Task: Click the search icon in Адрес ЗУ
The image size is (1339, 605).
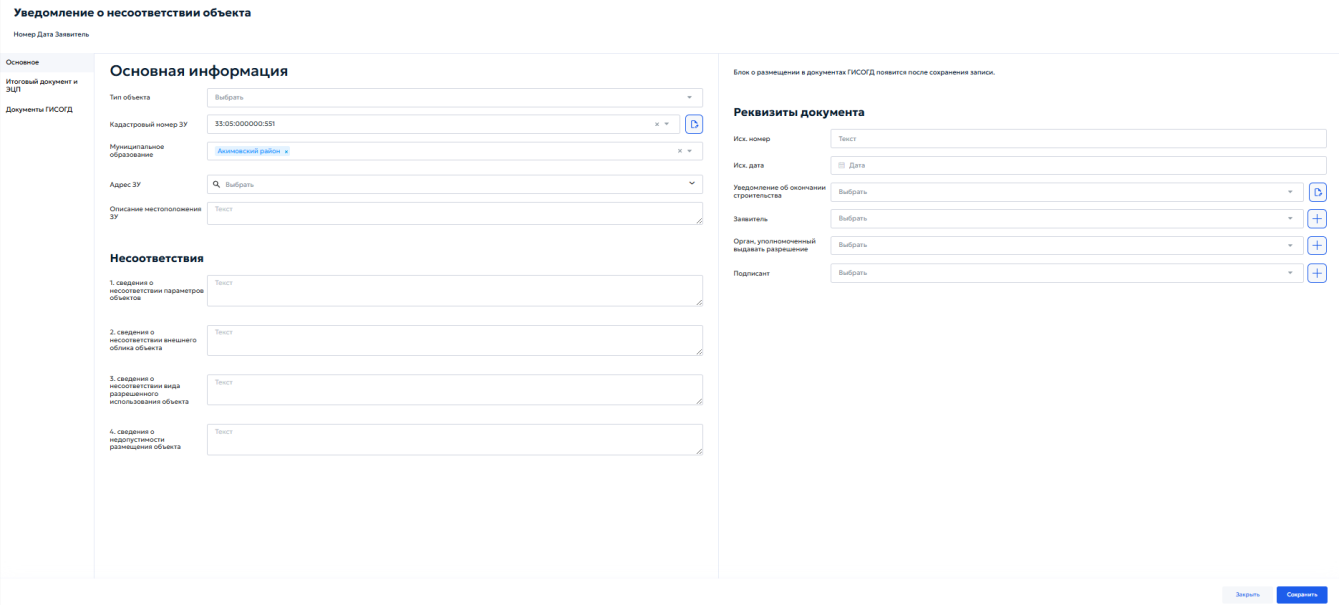Action: click(x=217, y=184)
